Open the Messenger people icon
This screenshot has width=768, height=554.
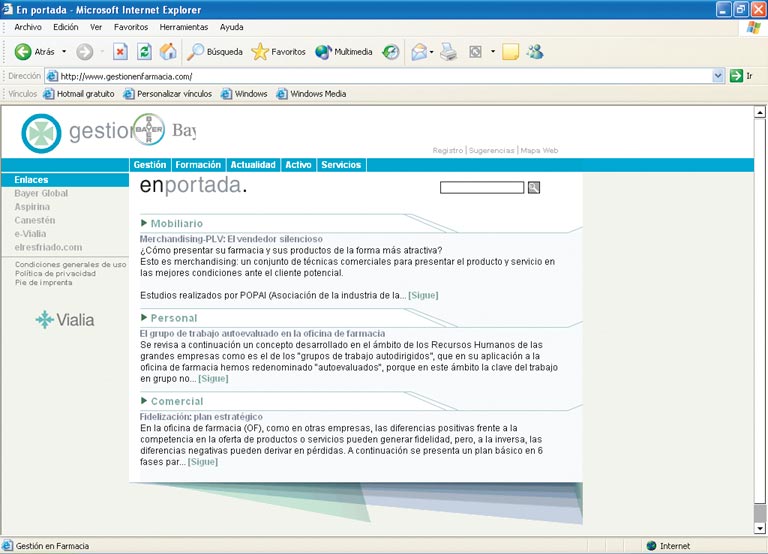click(535, 51)
